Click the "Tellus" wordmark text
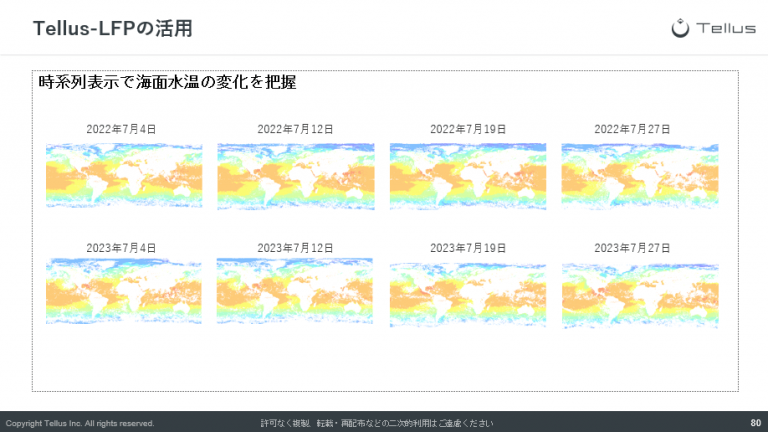The image size is (768, 432). click(726, 28)
